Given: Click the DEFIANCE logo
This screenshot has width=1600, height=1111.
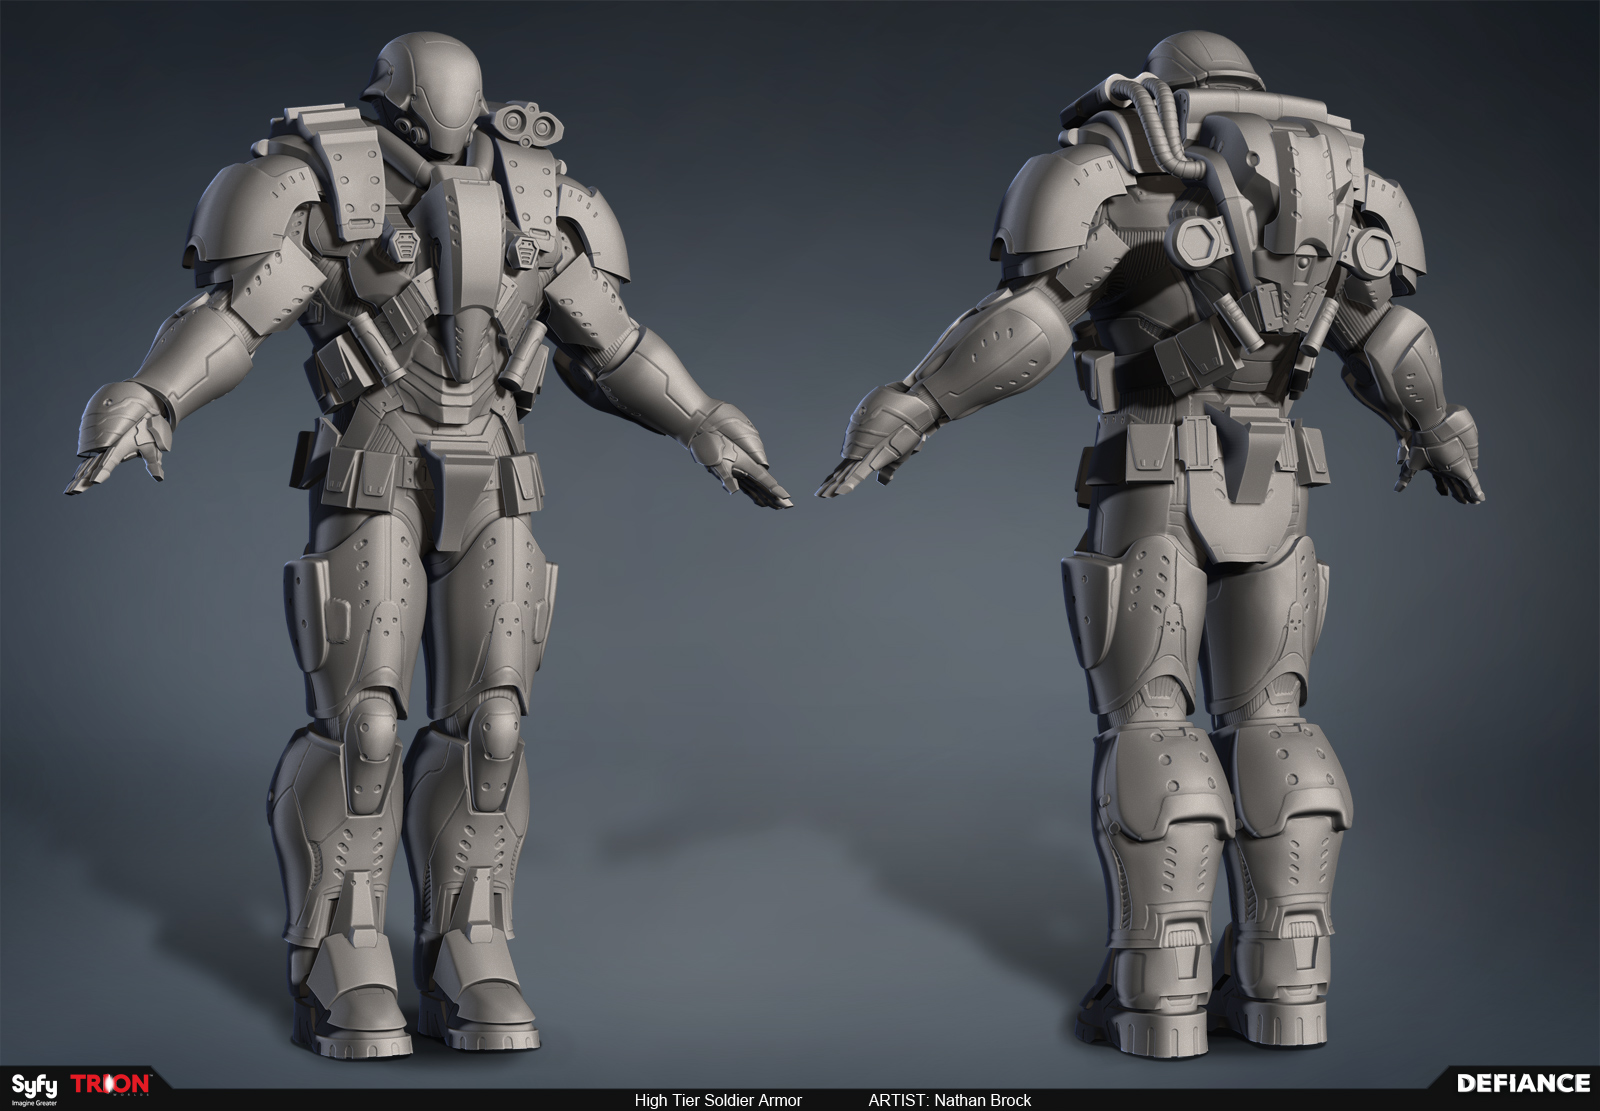Looking at the screenshot, I should pos(1523,1083).
